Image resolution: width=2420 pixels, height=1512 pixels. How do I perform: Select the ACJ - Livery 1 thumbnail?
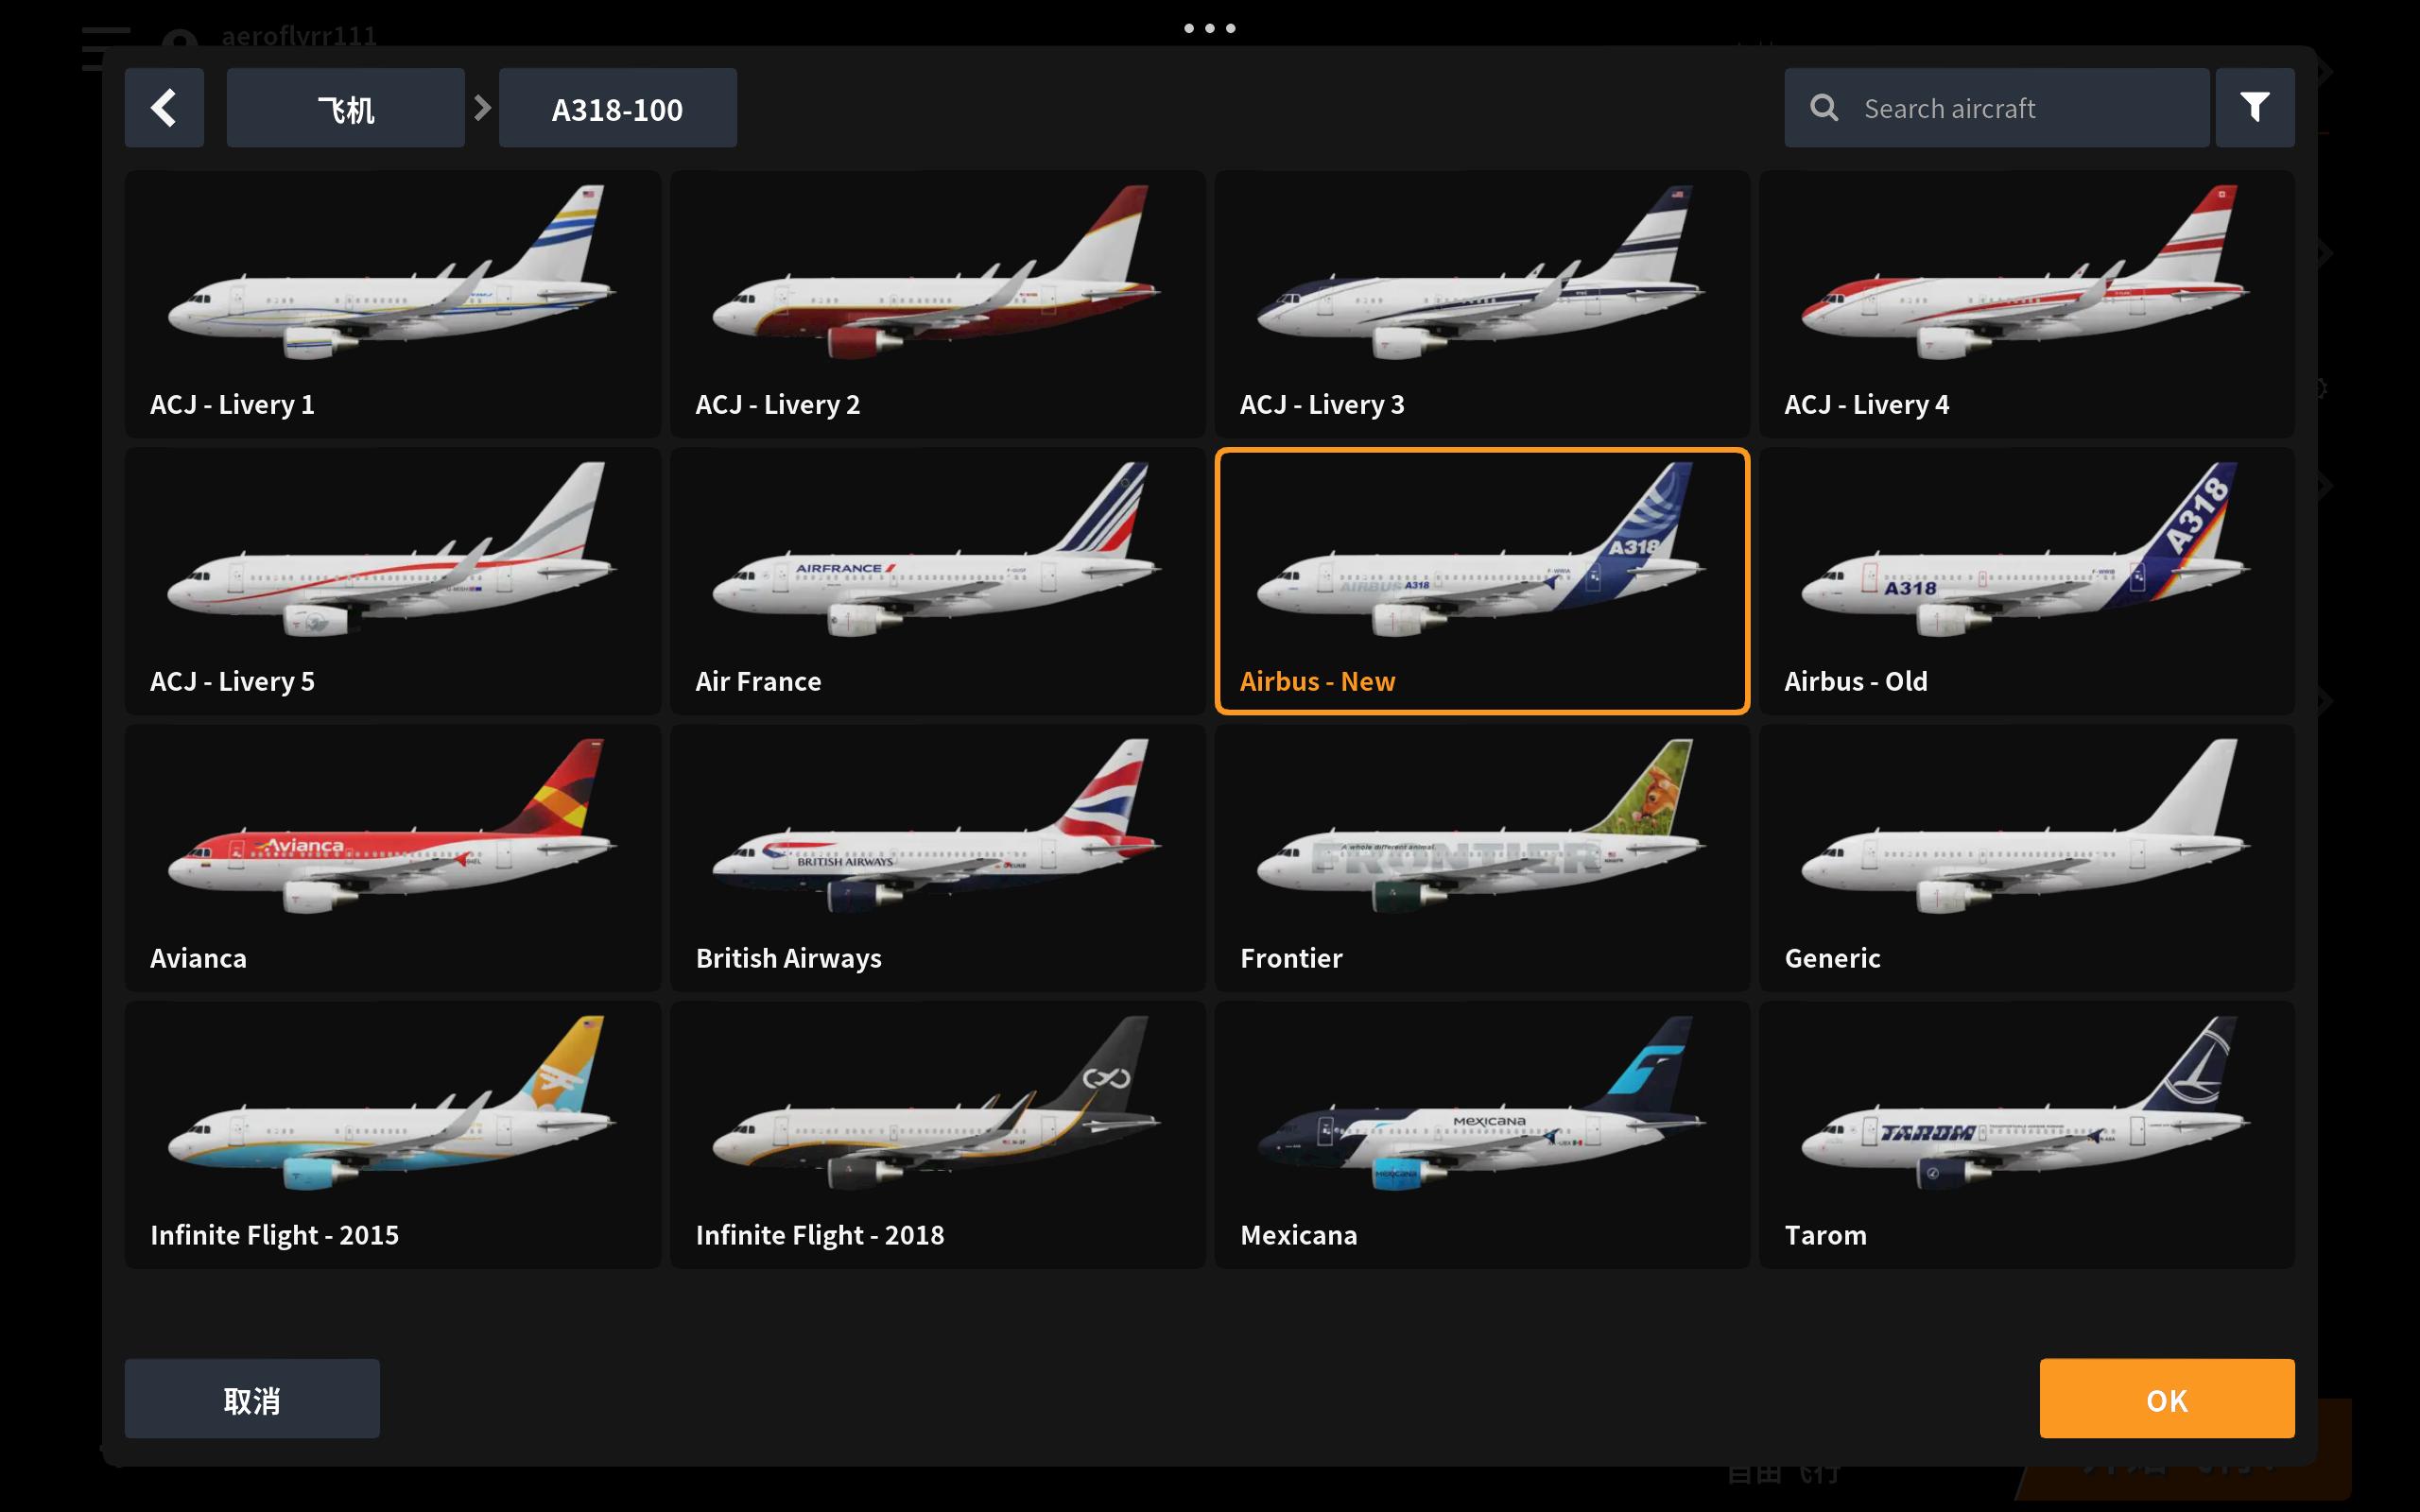(x=392, y=304)
